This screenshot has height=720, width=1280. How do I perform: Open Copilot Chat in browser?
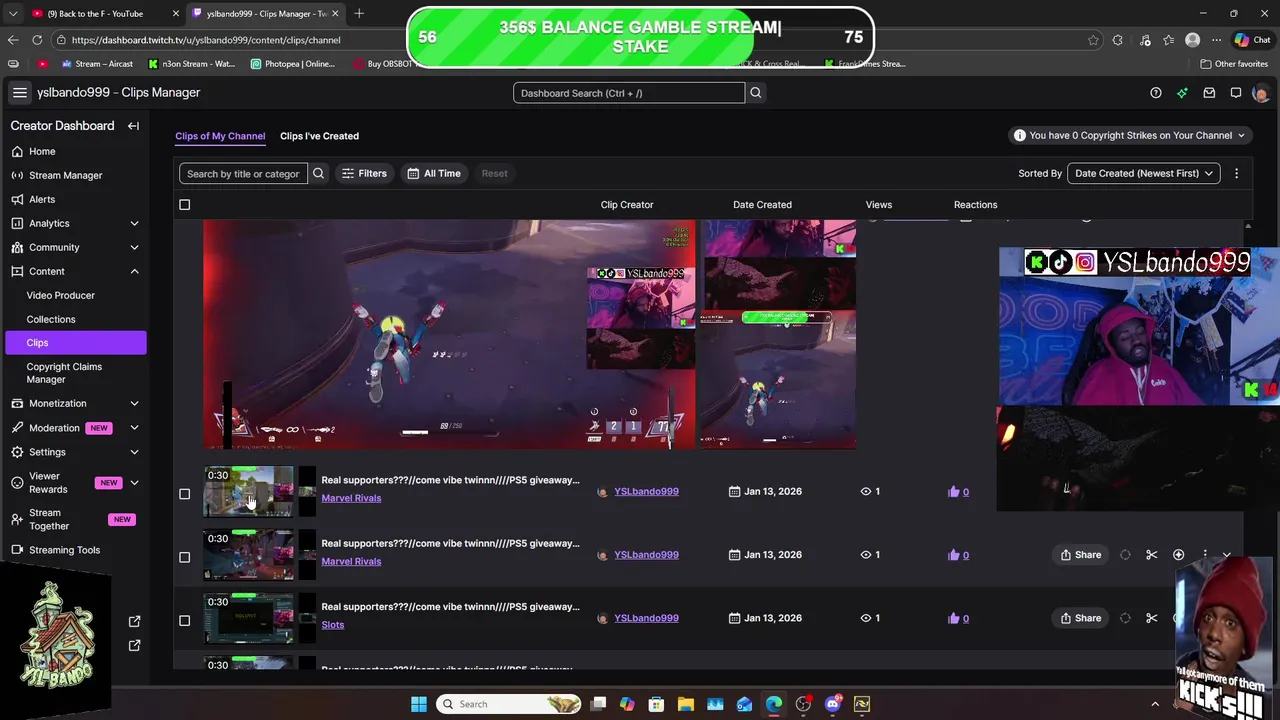[x=1255, y=40]
